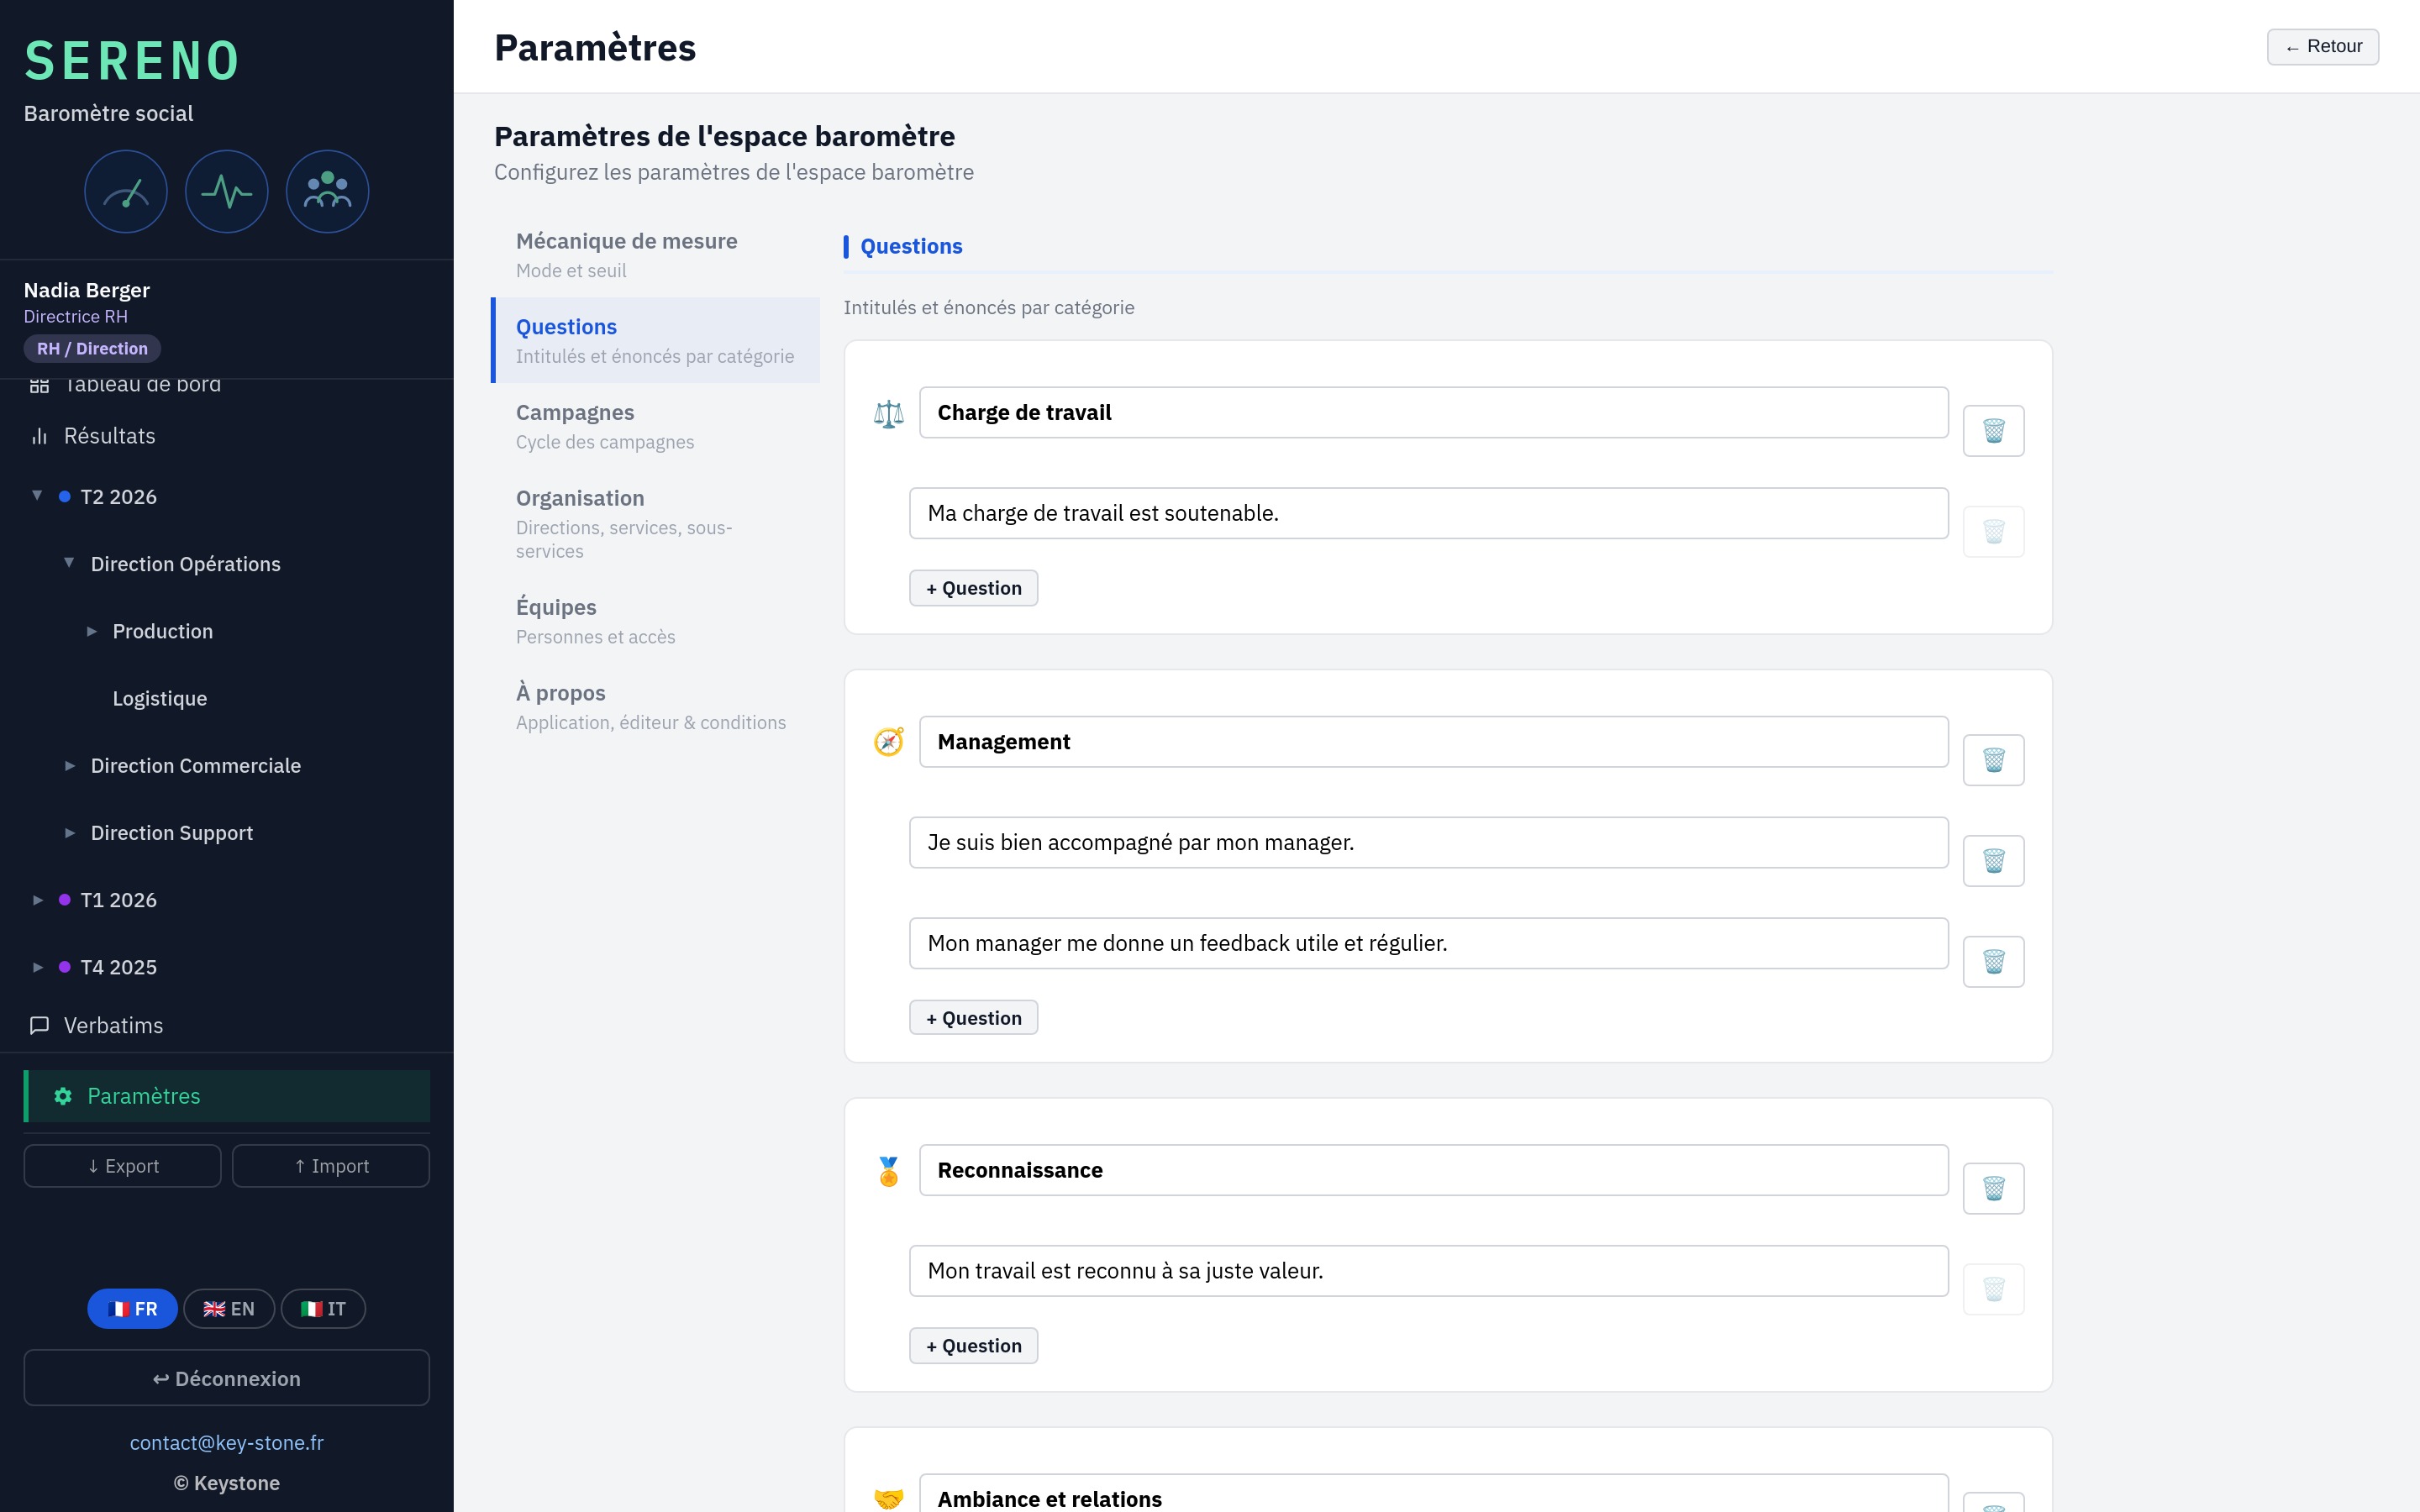This screenshot has height=1512, width=2420.
Task: Open the gauge dashboard icon in sidebar
Action: pyautogui.click(x=126, y=191)
